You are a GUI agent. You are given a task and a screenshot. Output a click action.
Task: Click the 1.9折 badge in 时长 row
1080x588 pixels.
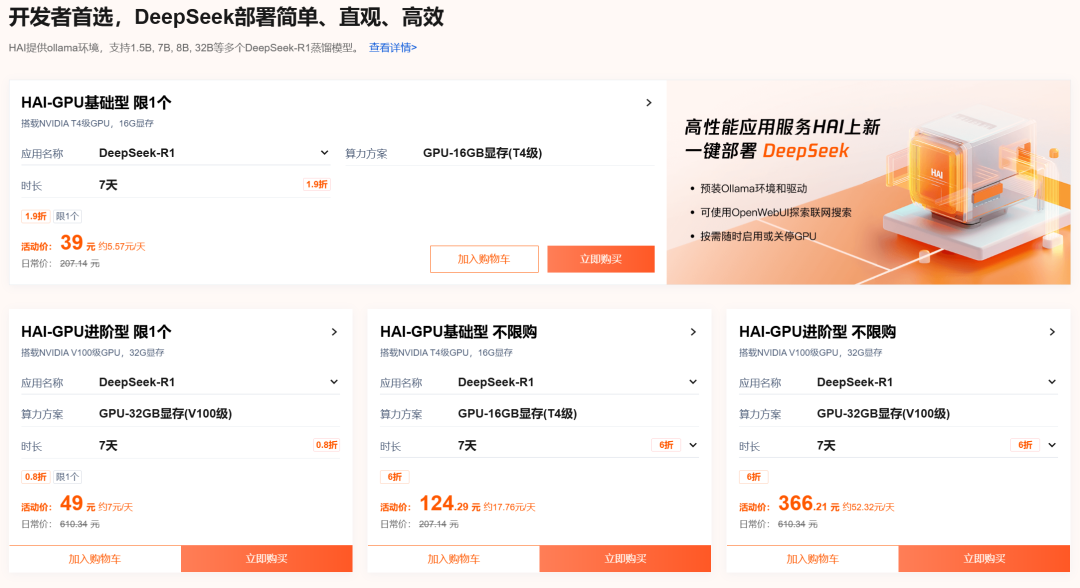(317, 185)
